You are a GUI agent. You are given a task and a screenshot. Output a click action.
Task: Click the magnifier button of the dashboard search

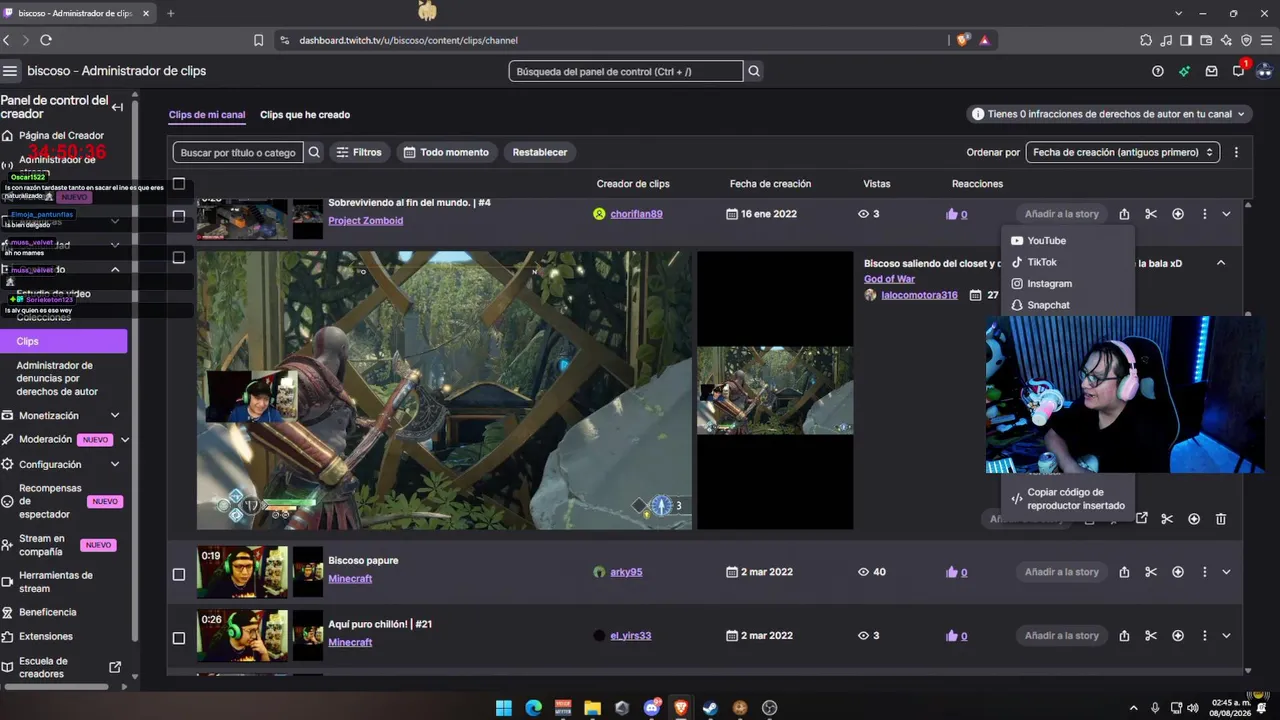[x=754, y=71]
